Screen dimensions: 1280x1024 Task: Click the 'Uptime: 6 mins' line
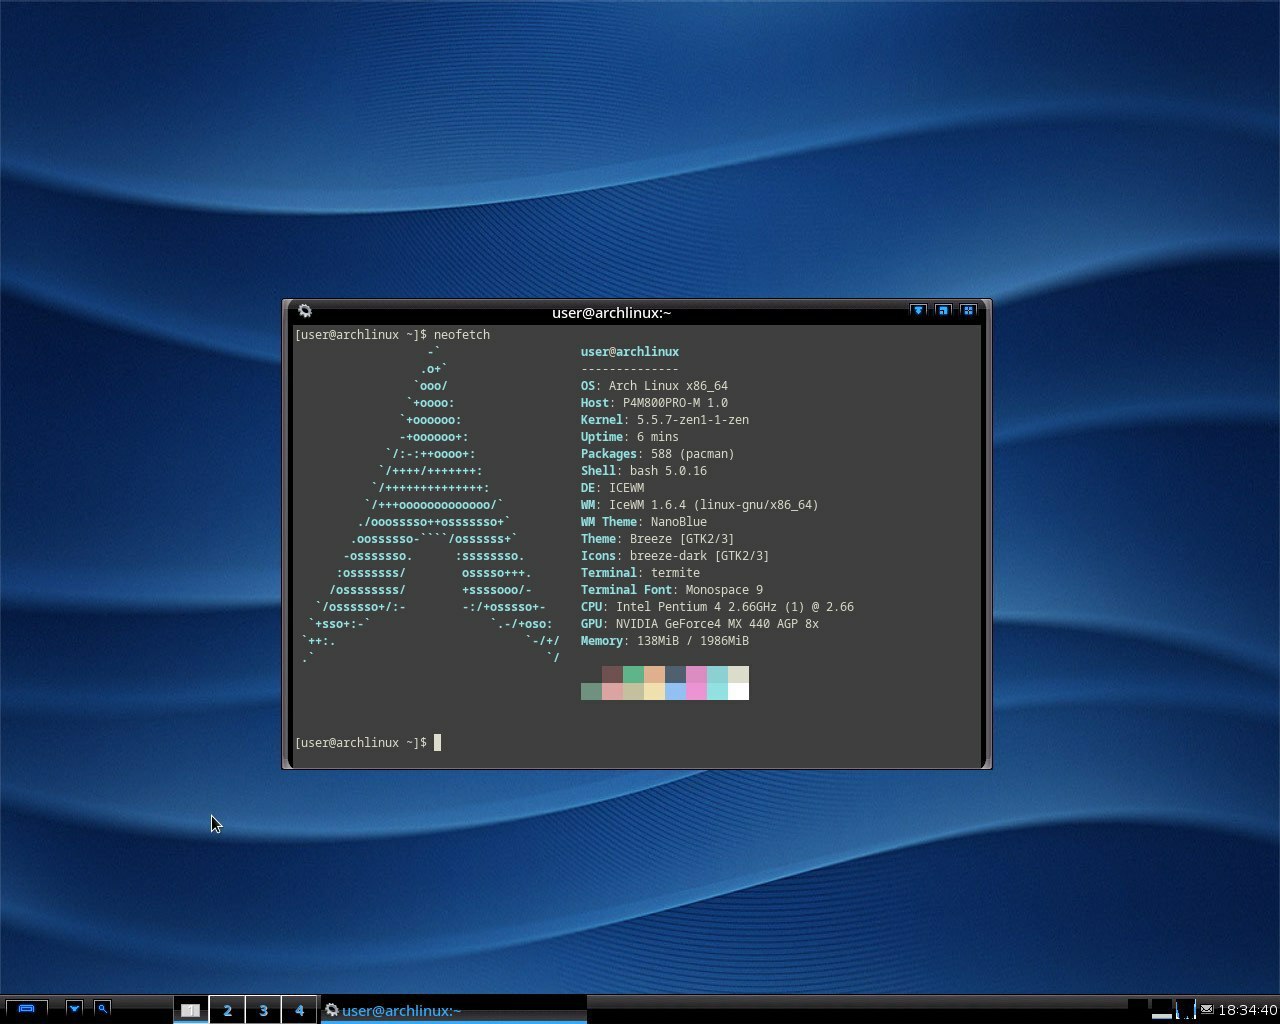pos(630,437)
